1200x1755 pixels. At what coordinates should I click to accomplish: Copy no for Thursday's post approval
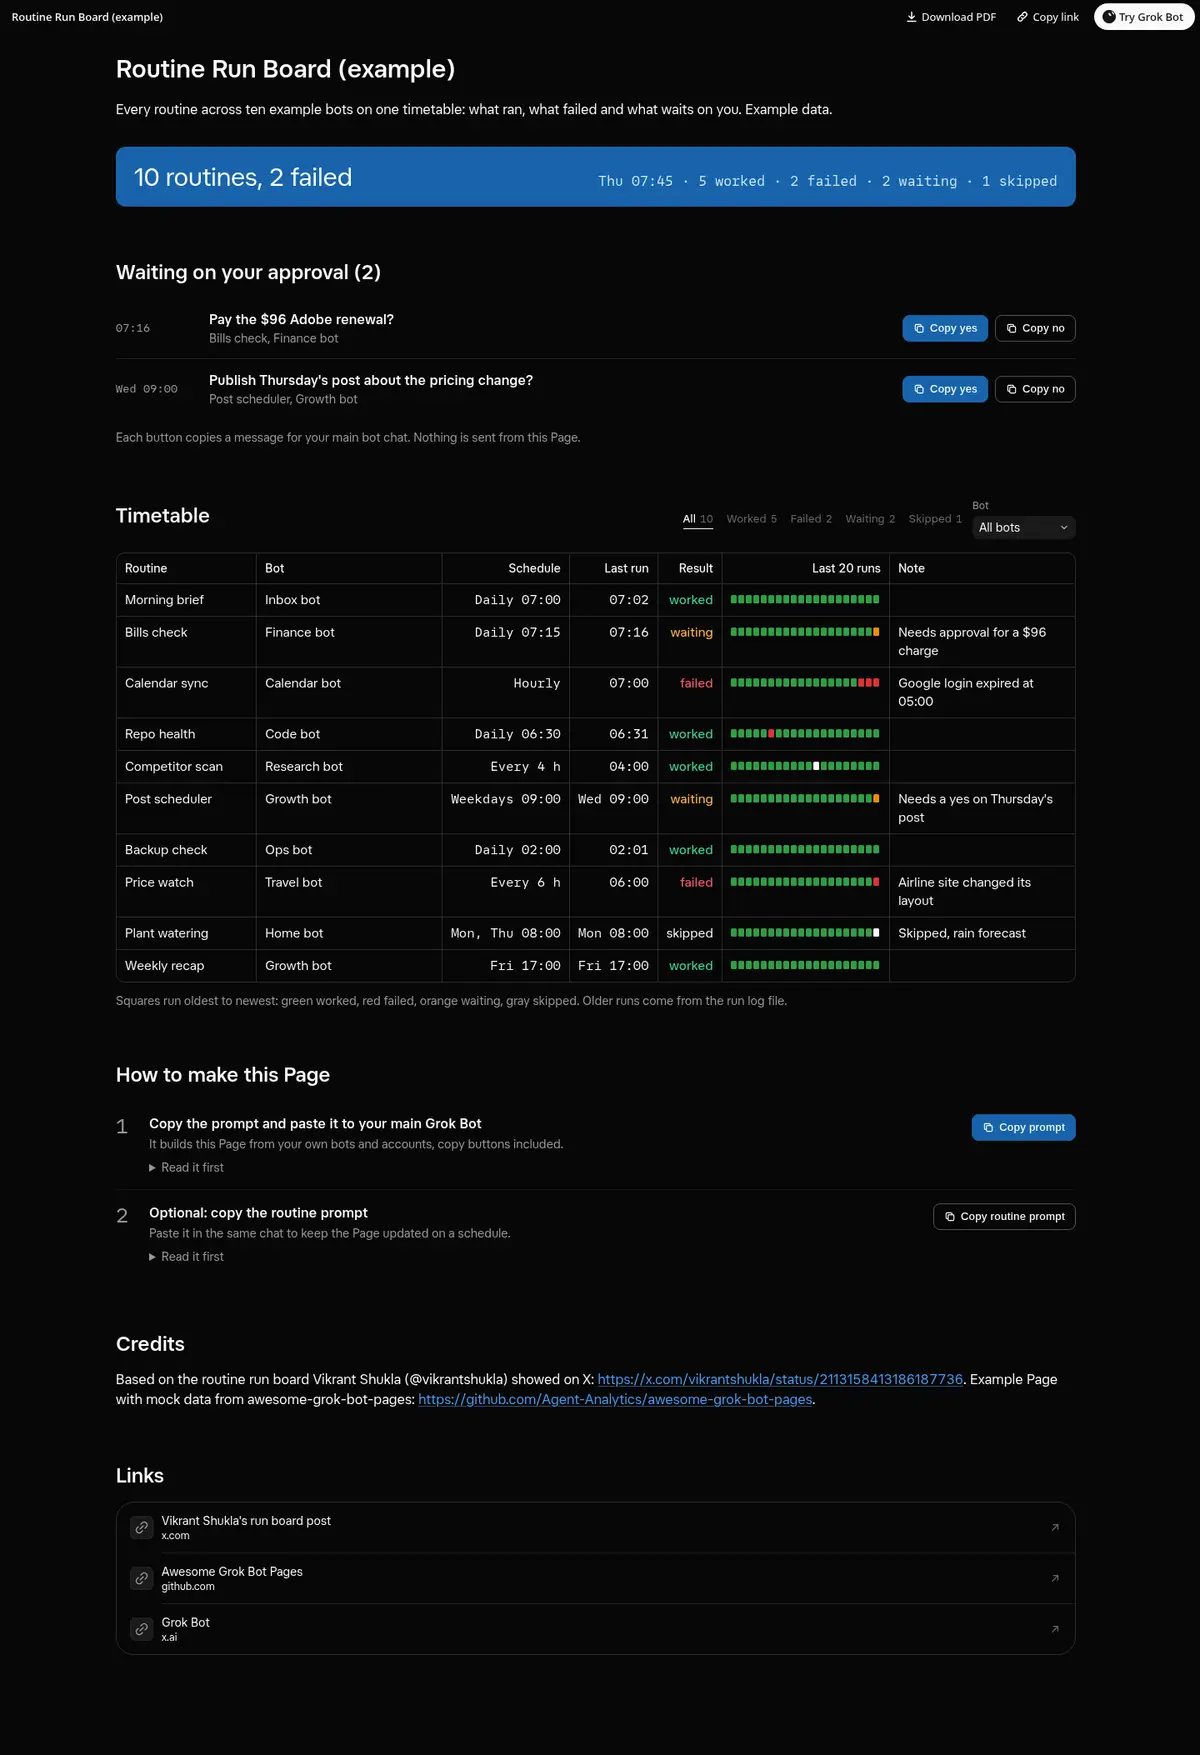coord(1035,389)
